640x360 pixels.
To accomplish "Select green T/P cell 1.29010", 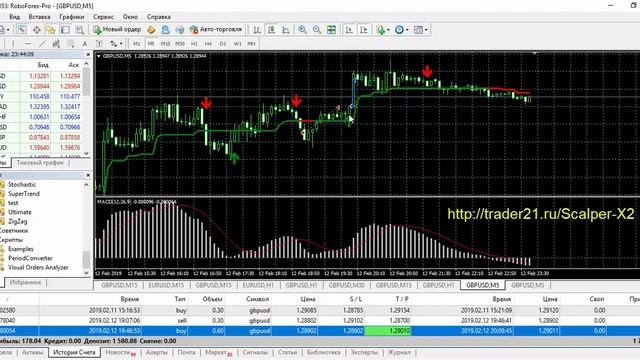I will pos(387,331).
